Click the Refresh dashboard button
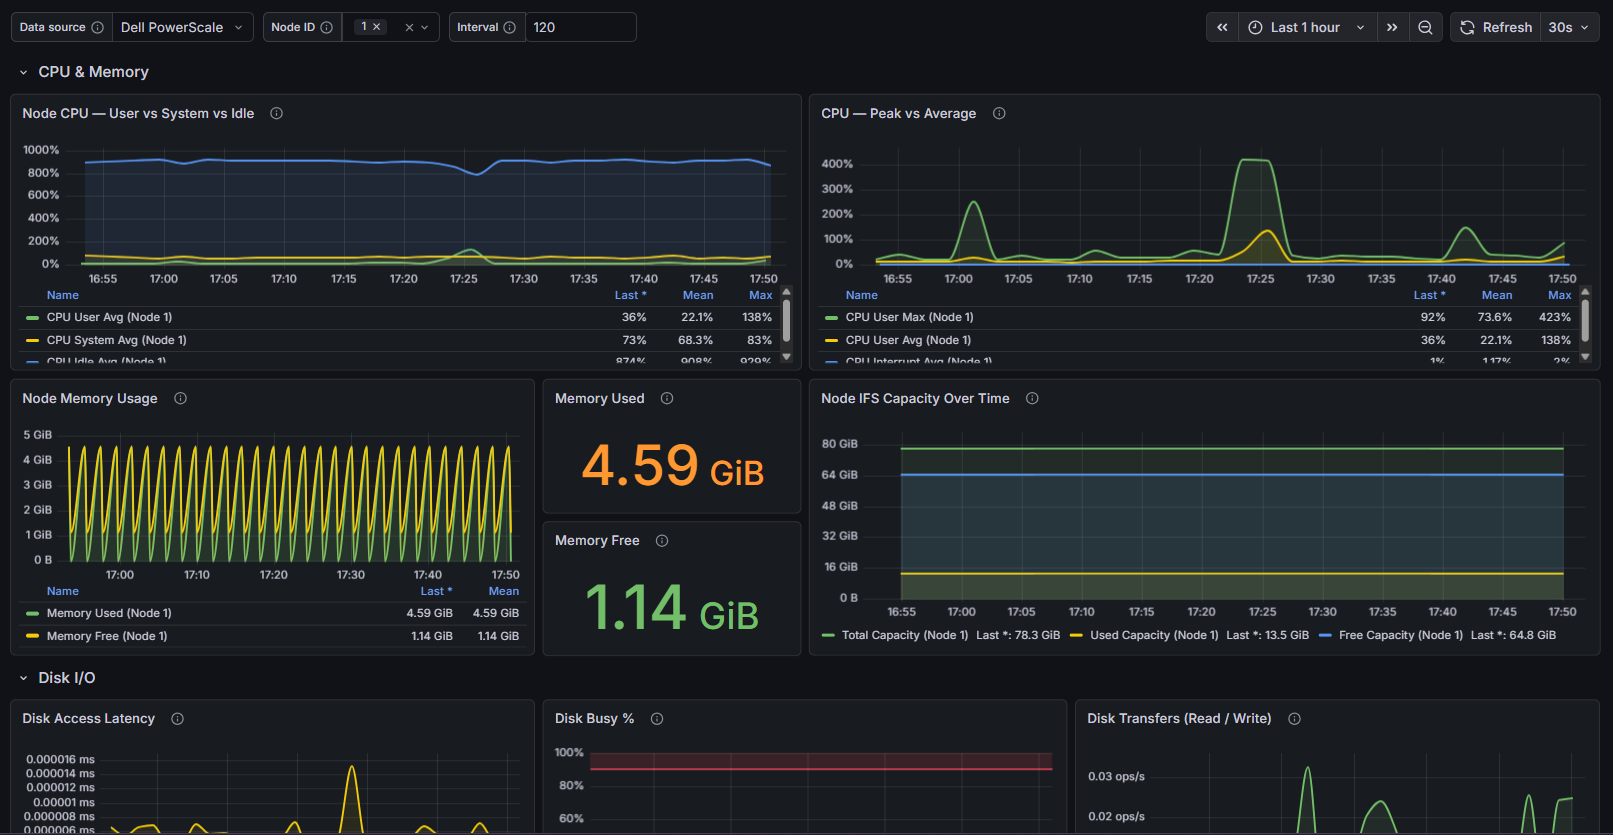1613x835 pixels. pos(1496,27)
